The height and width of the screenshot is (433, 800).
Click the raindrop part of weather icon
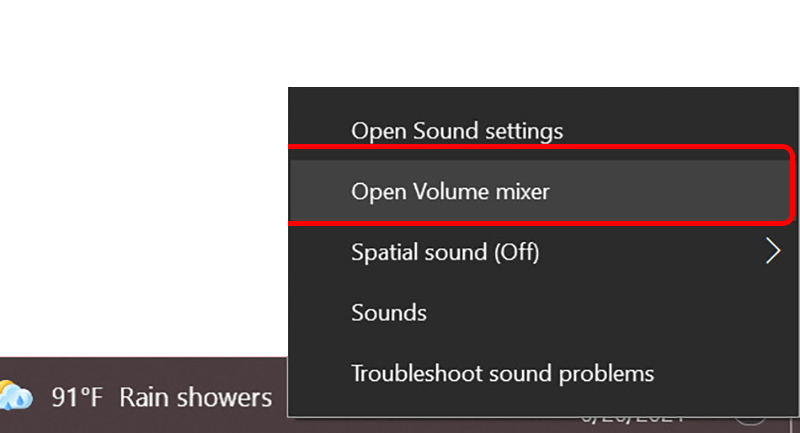click(20, 402)
